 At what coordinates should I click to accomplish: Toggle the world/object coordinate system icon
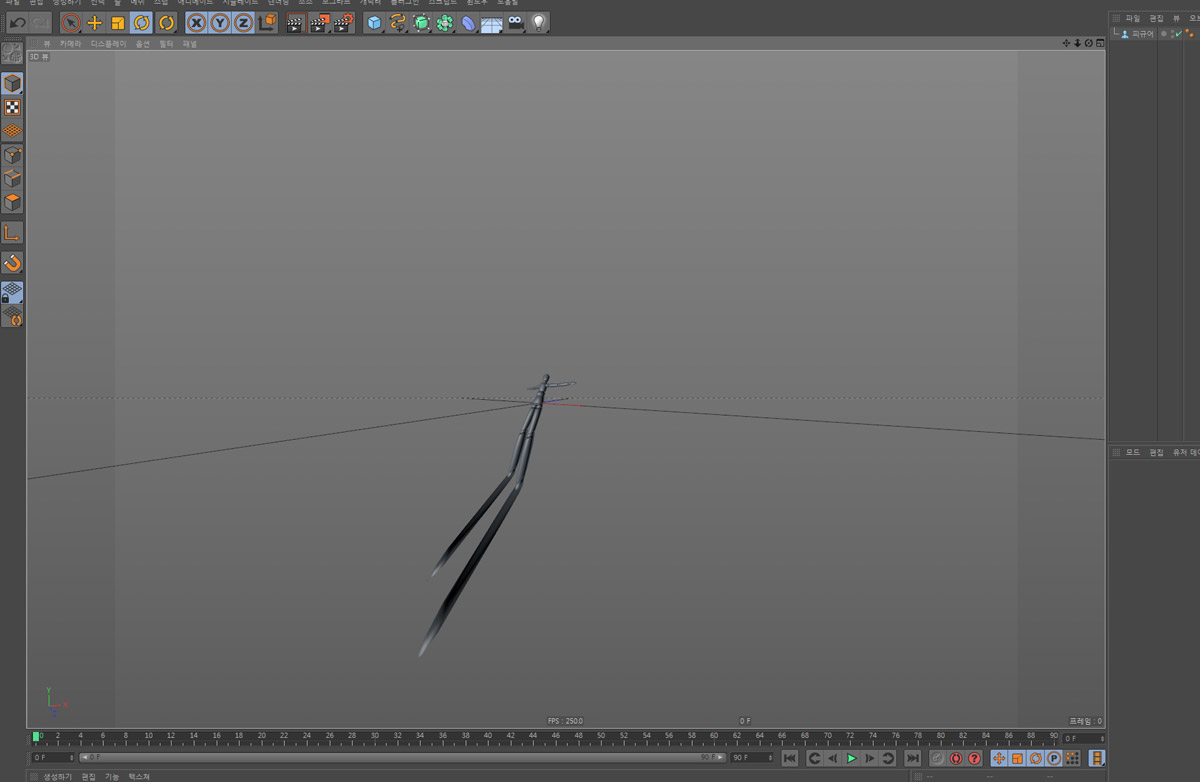267,22
